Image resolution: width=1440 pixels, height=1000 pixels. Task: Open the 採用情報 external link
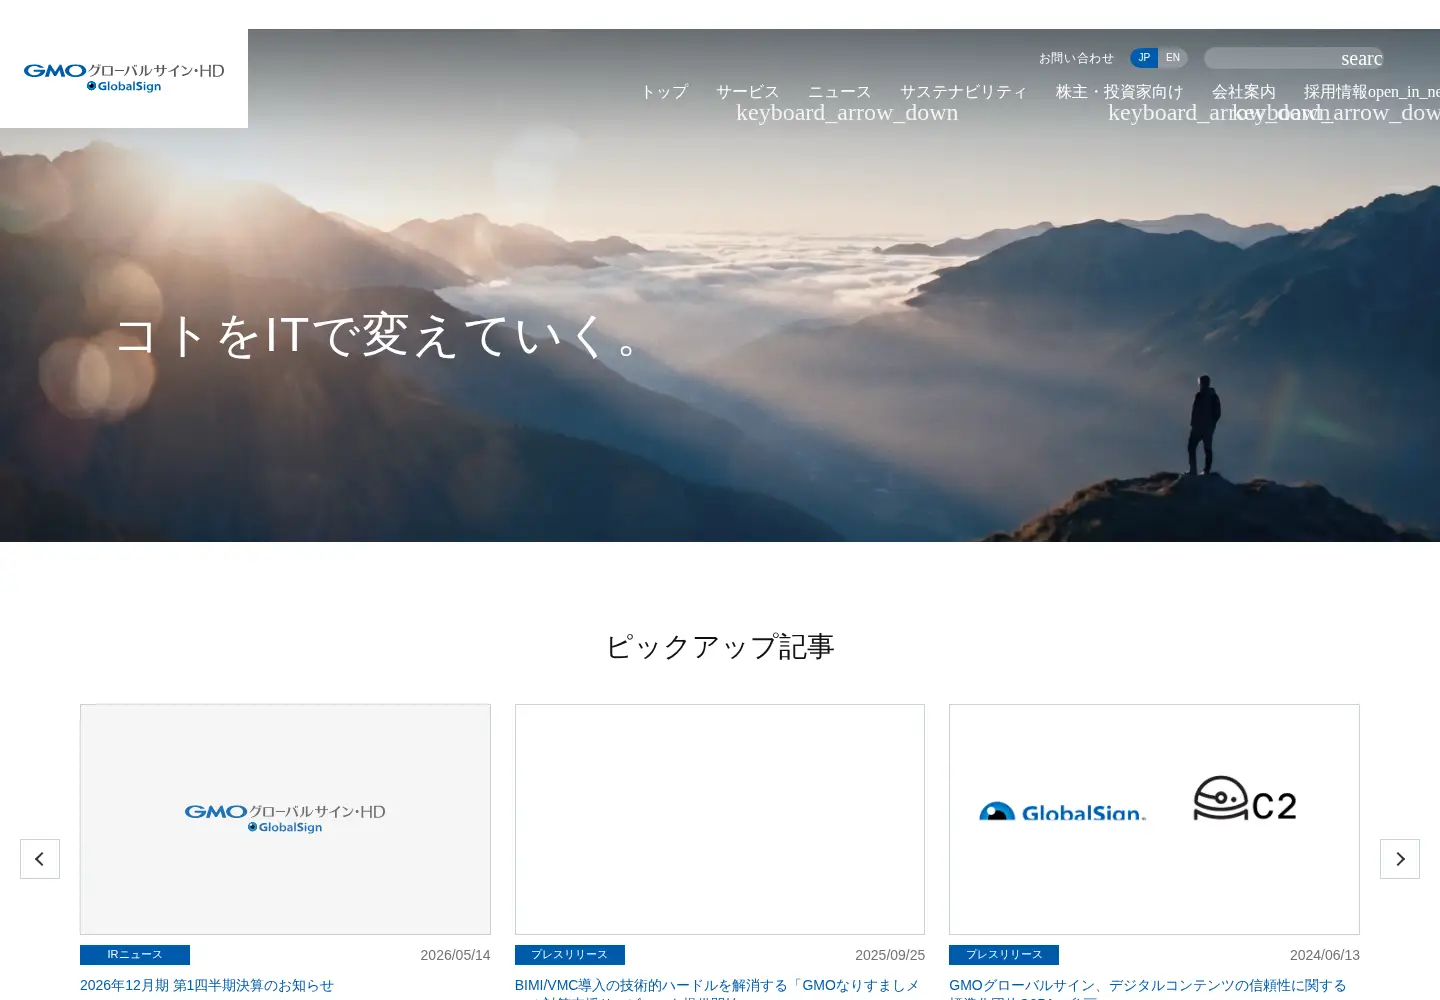[1371, 92]
